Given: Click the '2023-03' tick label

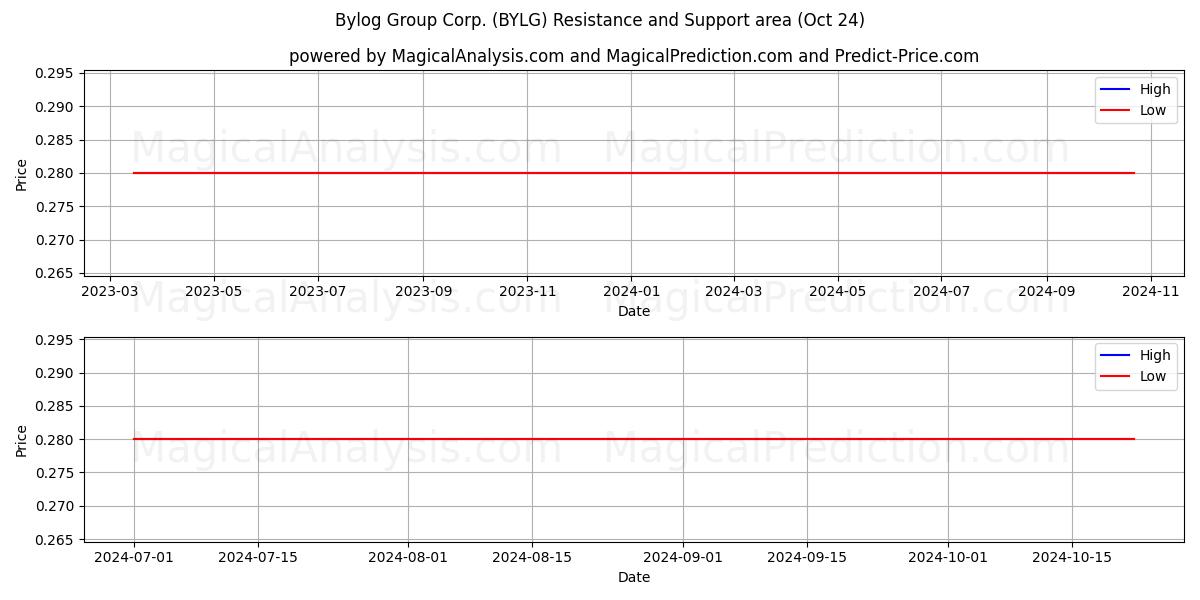Looking at the screenshot, I should point(110,291).
